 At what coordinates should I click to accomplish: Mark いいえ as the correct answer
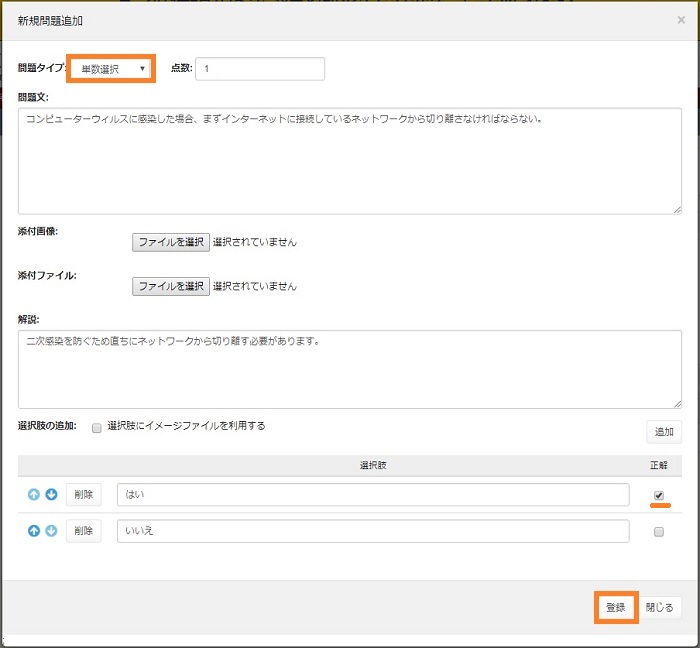658,532
